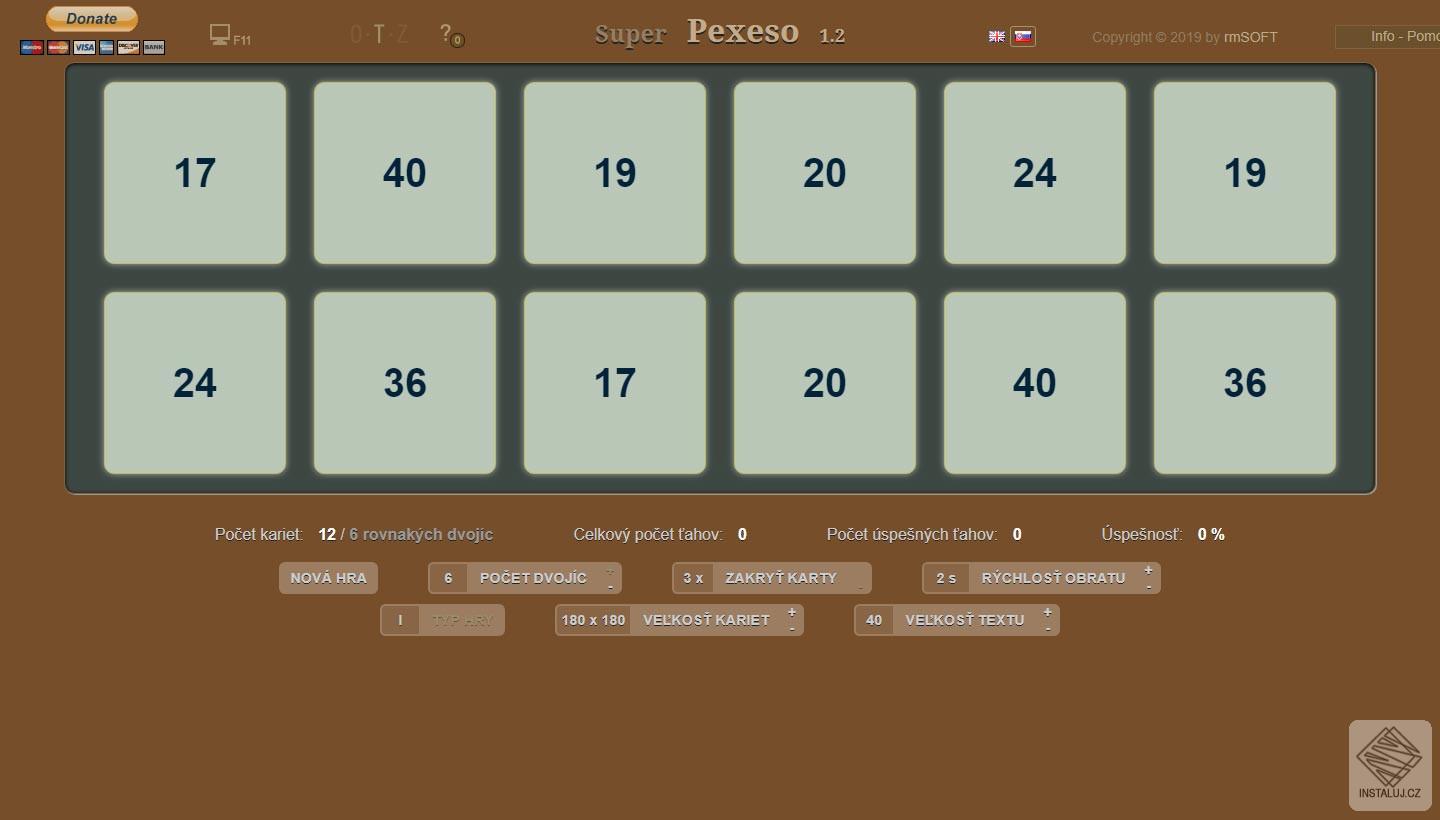Click the '180 x 180' card size value
The height and width of the screenshot is (820, 1440).
pos(593,620)
